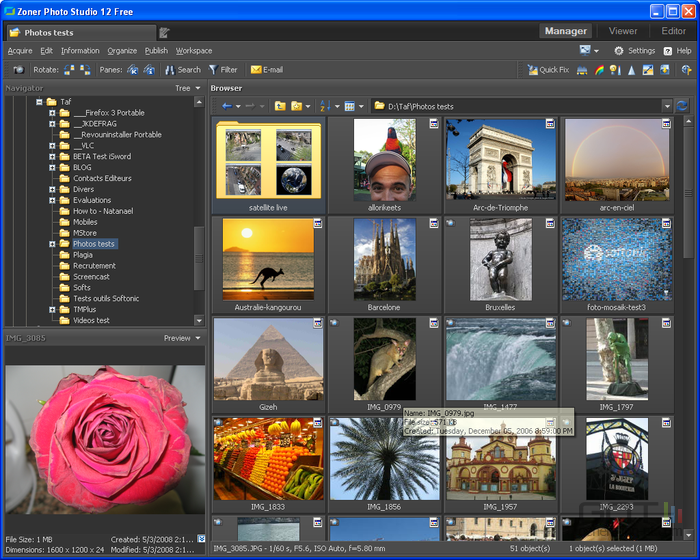The image size is (700, 560).
Task: Click the blue save icon in preview info
Action: coord(201,539)
